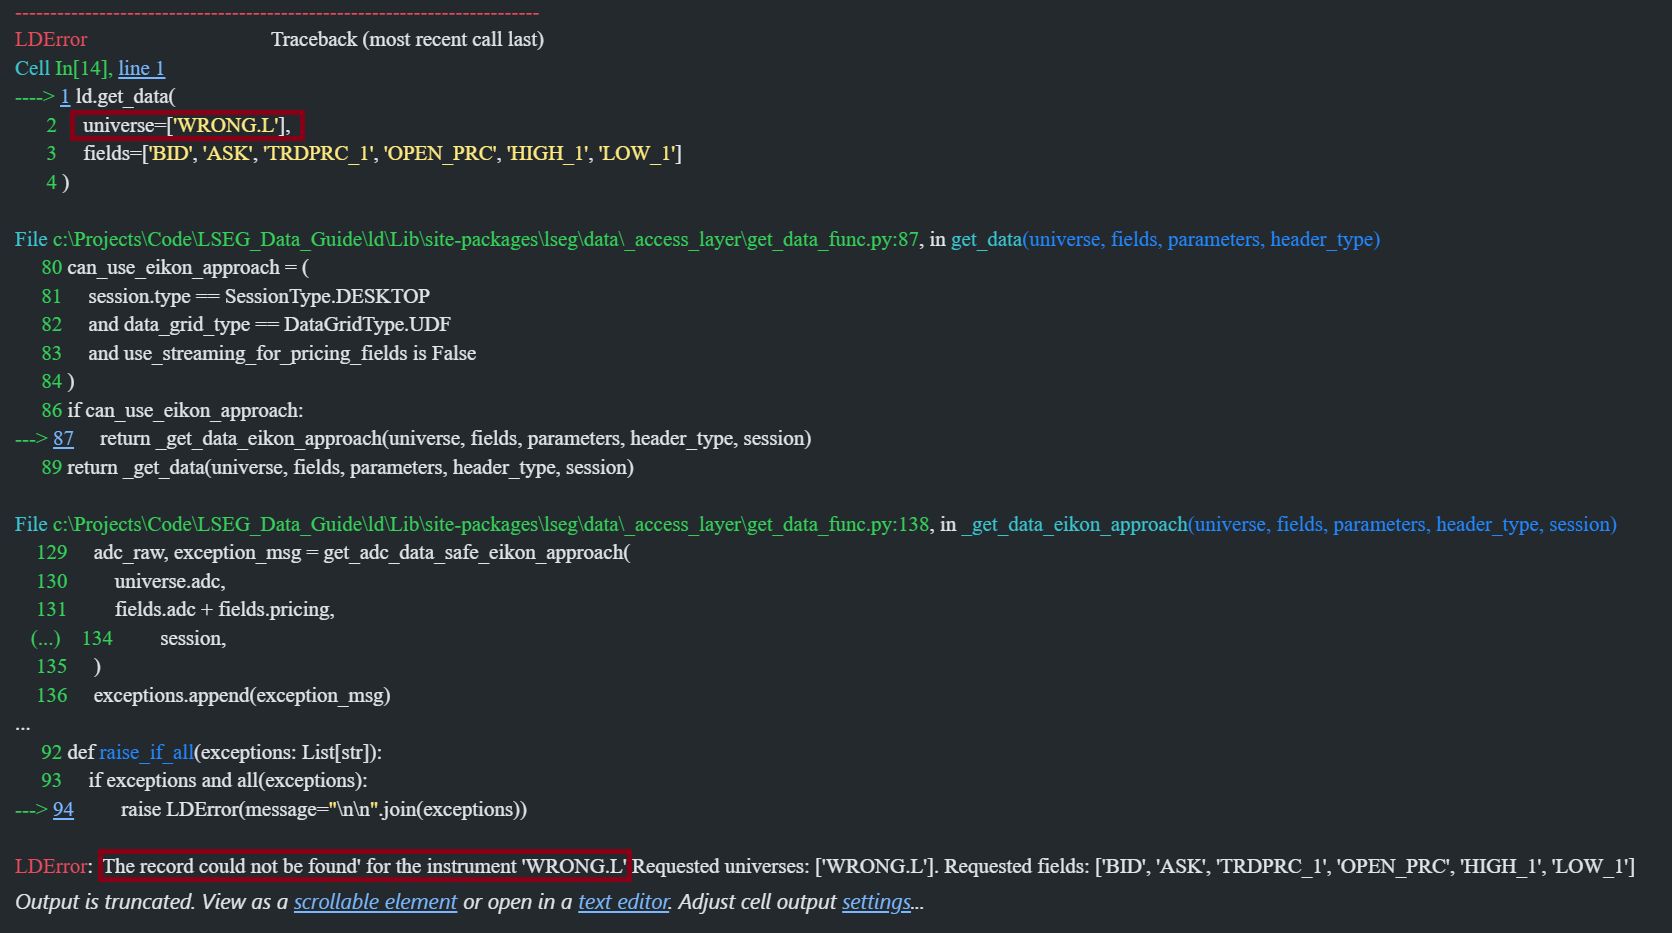Image resolution: width=1672 pixels, height=933 pixels.
Task: Click line number link 1 at ld.get_data
Action: 65,96
